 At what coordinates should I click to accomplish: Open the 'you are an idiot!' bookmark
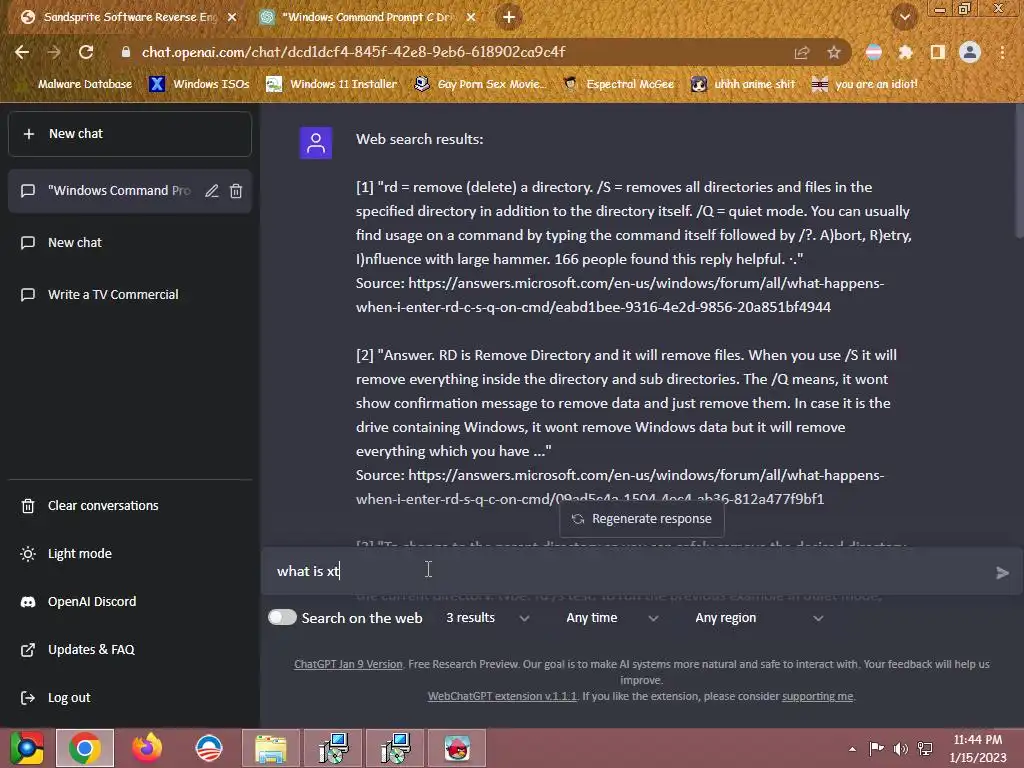(865, 84)
